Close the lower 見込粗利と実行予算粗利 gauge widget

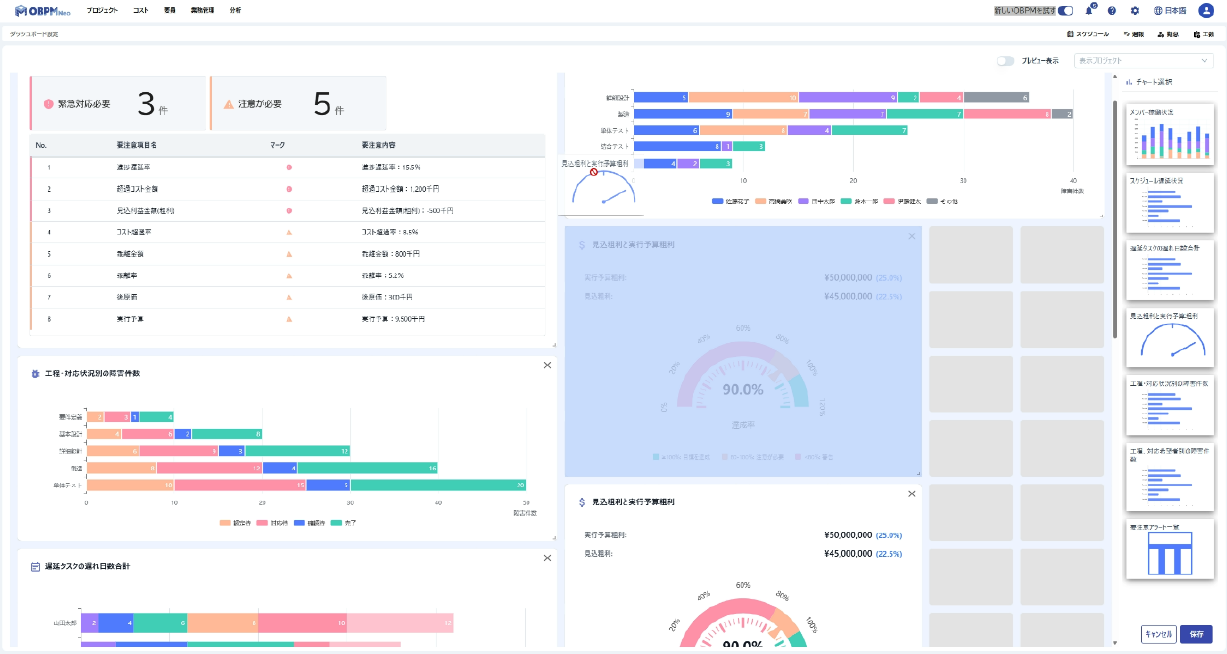[x=911, y=493]
